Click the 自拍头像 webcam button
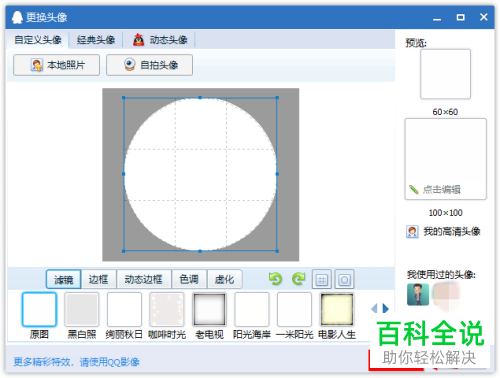 pyautogui.click(x=149, y=65)
